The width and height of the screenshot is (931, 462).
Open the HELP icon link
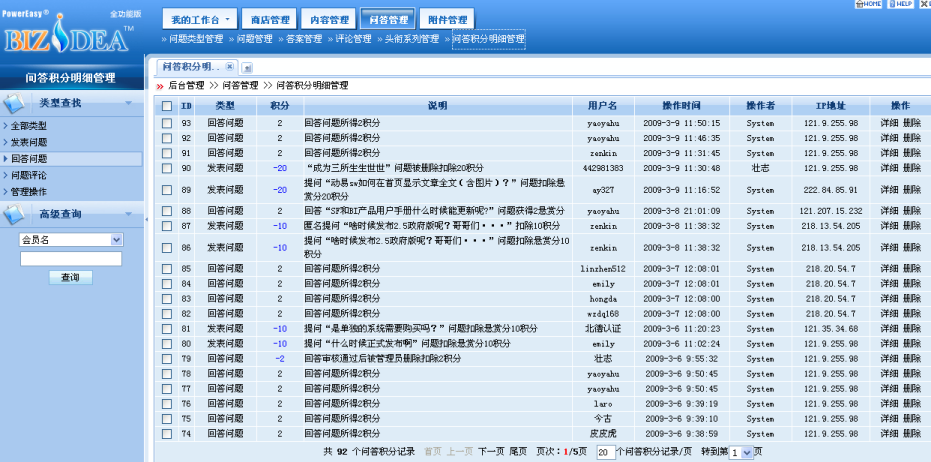tap(900, 5)
